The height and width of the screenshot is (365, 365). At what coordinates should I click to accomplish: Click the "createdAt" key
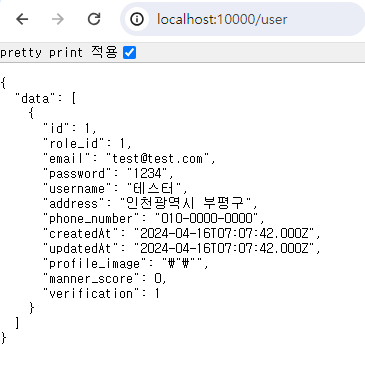(x=80, y=233)
